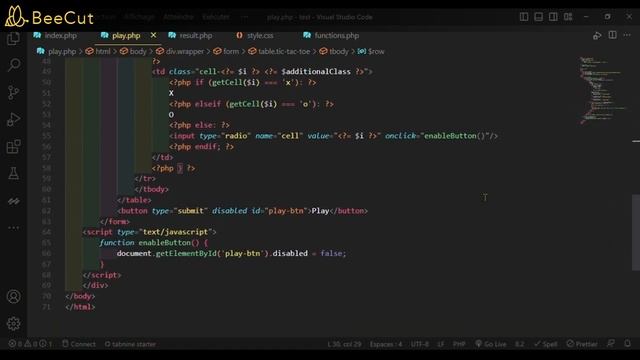Click line number 62 in the gutter
This screenshot has height=360, width=640.
point(47,211)
